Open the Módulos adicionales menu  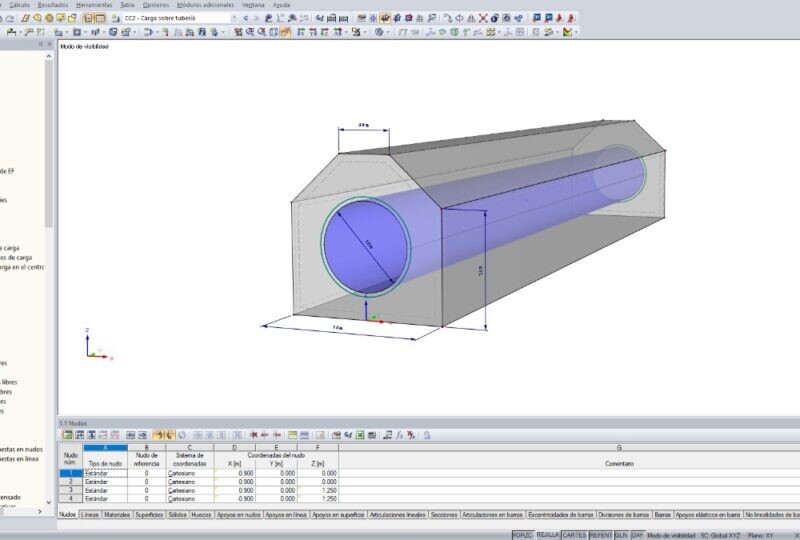(x=205, y=5)
